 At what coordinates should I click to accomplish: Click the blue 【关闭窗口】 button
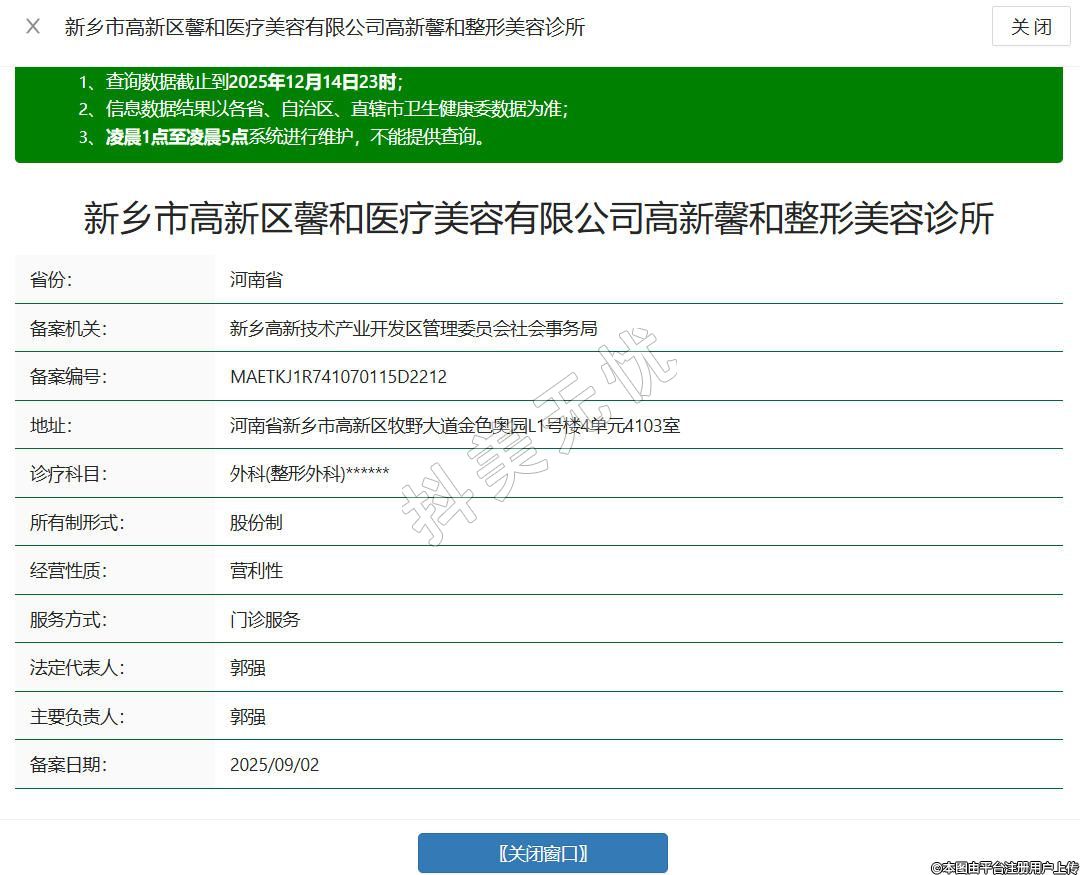tap(542, 853)
